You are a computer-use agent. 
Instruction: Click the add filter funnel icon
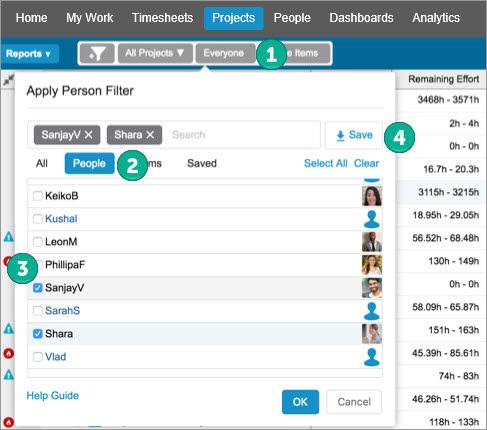[97, 53]
